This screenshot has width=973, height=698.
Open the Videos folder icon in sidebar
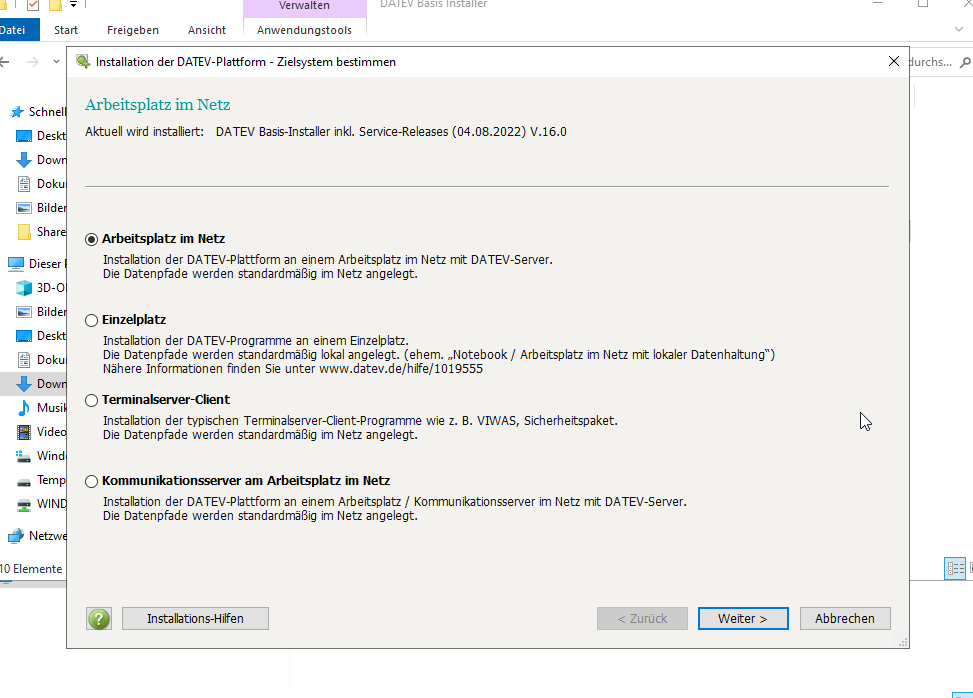24,432
